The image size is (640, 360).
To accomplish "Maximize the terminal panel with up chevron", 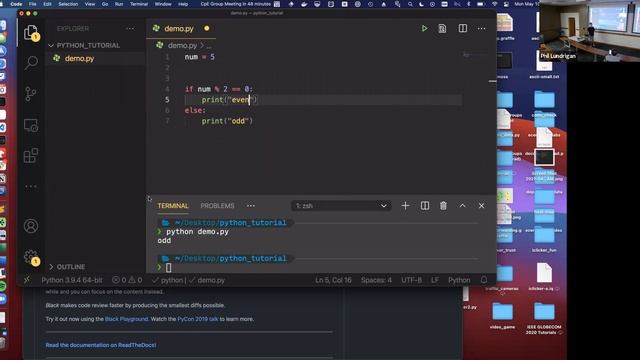I will (462, 206).
